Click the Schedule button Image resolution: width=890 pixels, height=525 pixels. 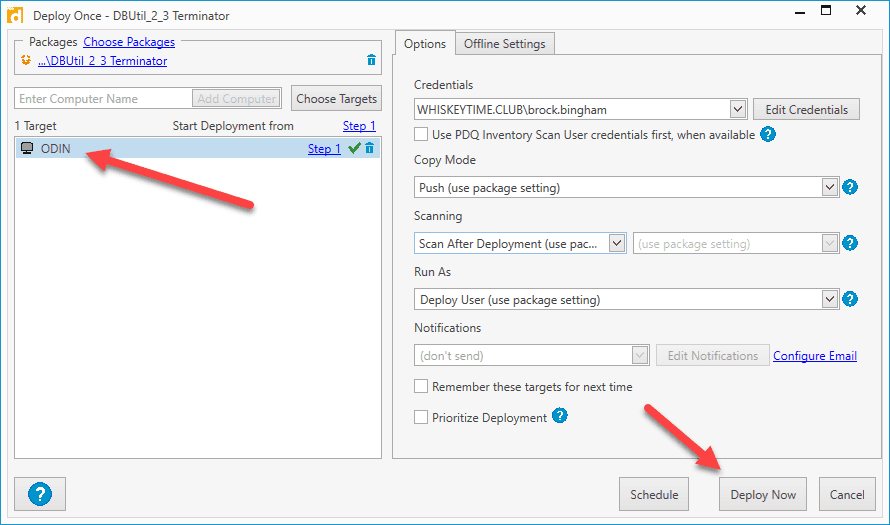[654, 494]
